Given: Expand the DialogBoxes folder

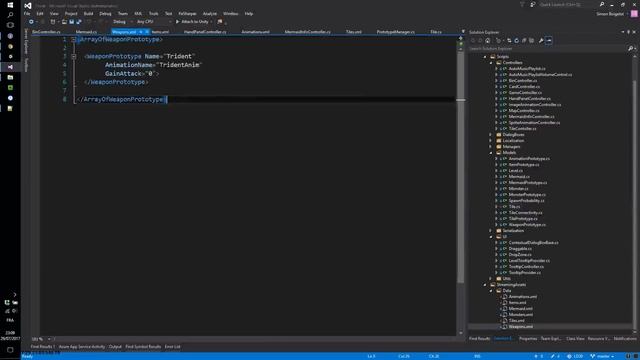Looking at the screenshot, I should pos(491,135).
